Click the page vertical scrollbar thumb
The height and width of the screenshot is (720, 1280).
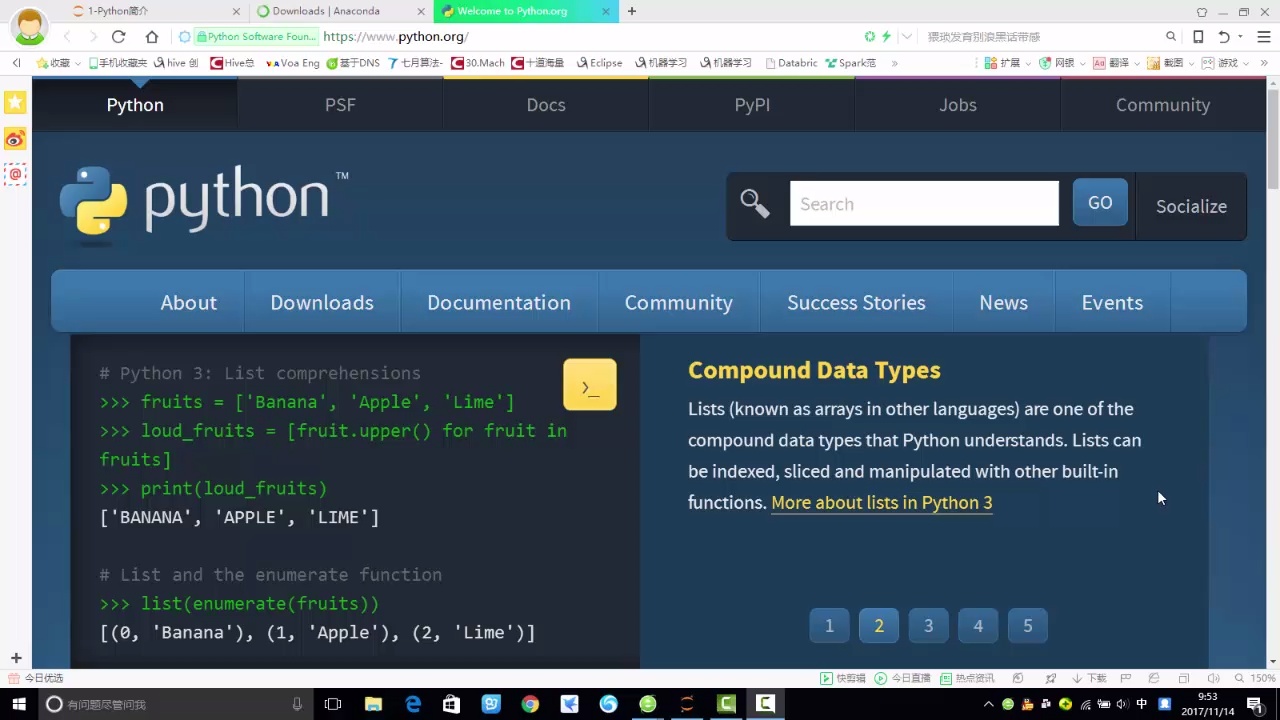point(1273,138)
